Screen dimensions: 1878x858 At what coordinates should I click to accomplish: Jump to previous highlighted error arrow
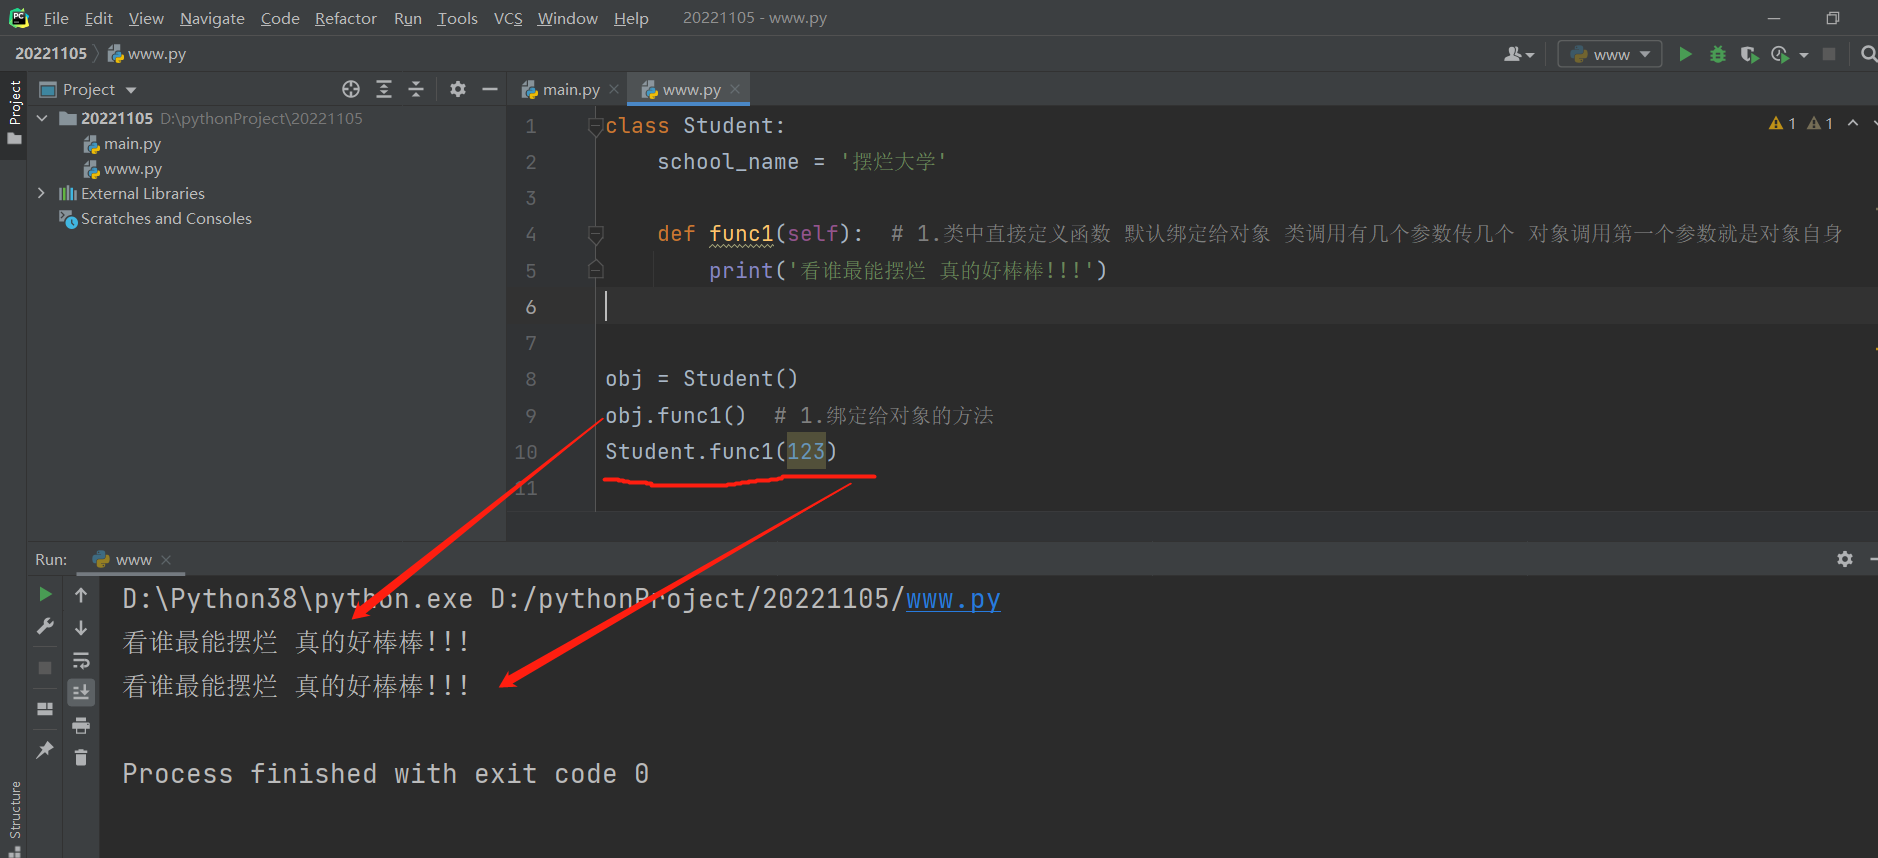pyautogui.click(x=1853, y=123)
